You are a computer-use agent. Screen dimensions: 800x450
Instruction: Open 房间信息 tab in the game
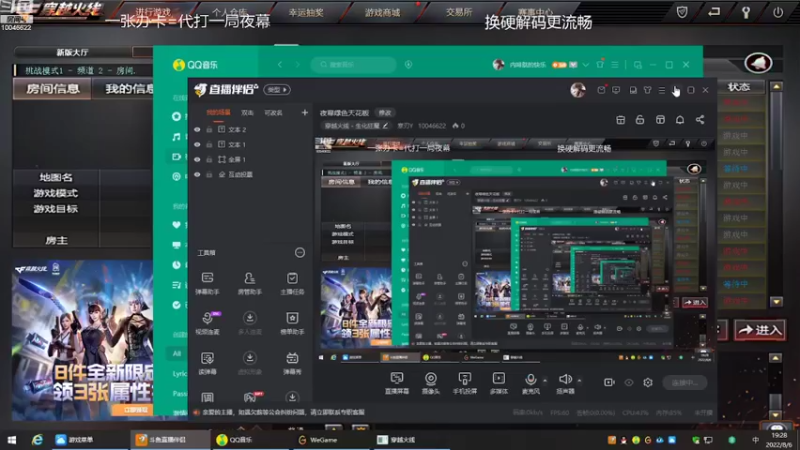click(53, 89)
